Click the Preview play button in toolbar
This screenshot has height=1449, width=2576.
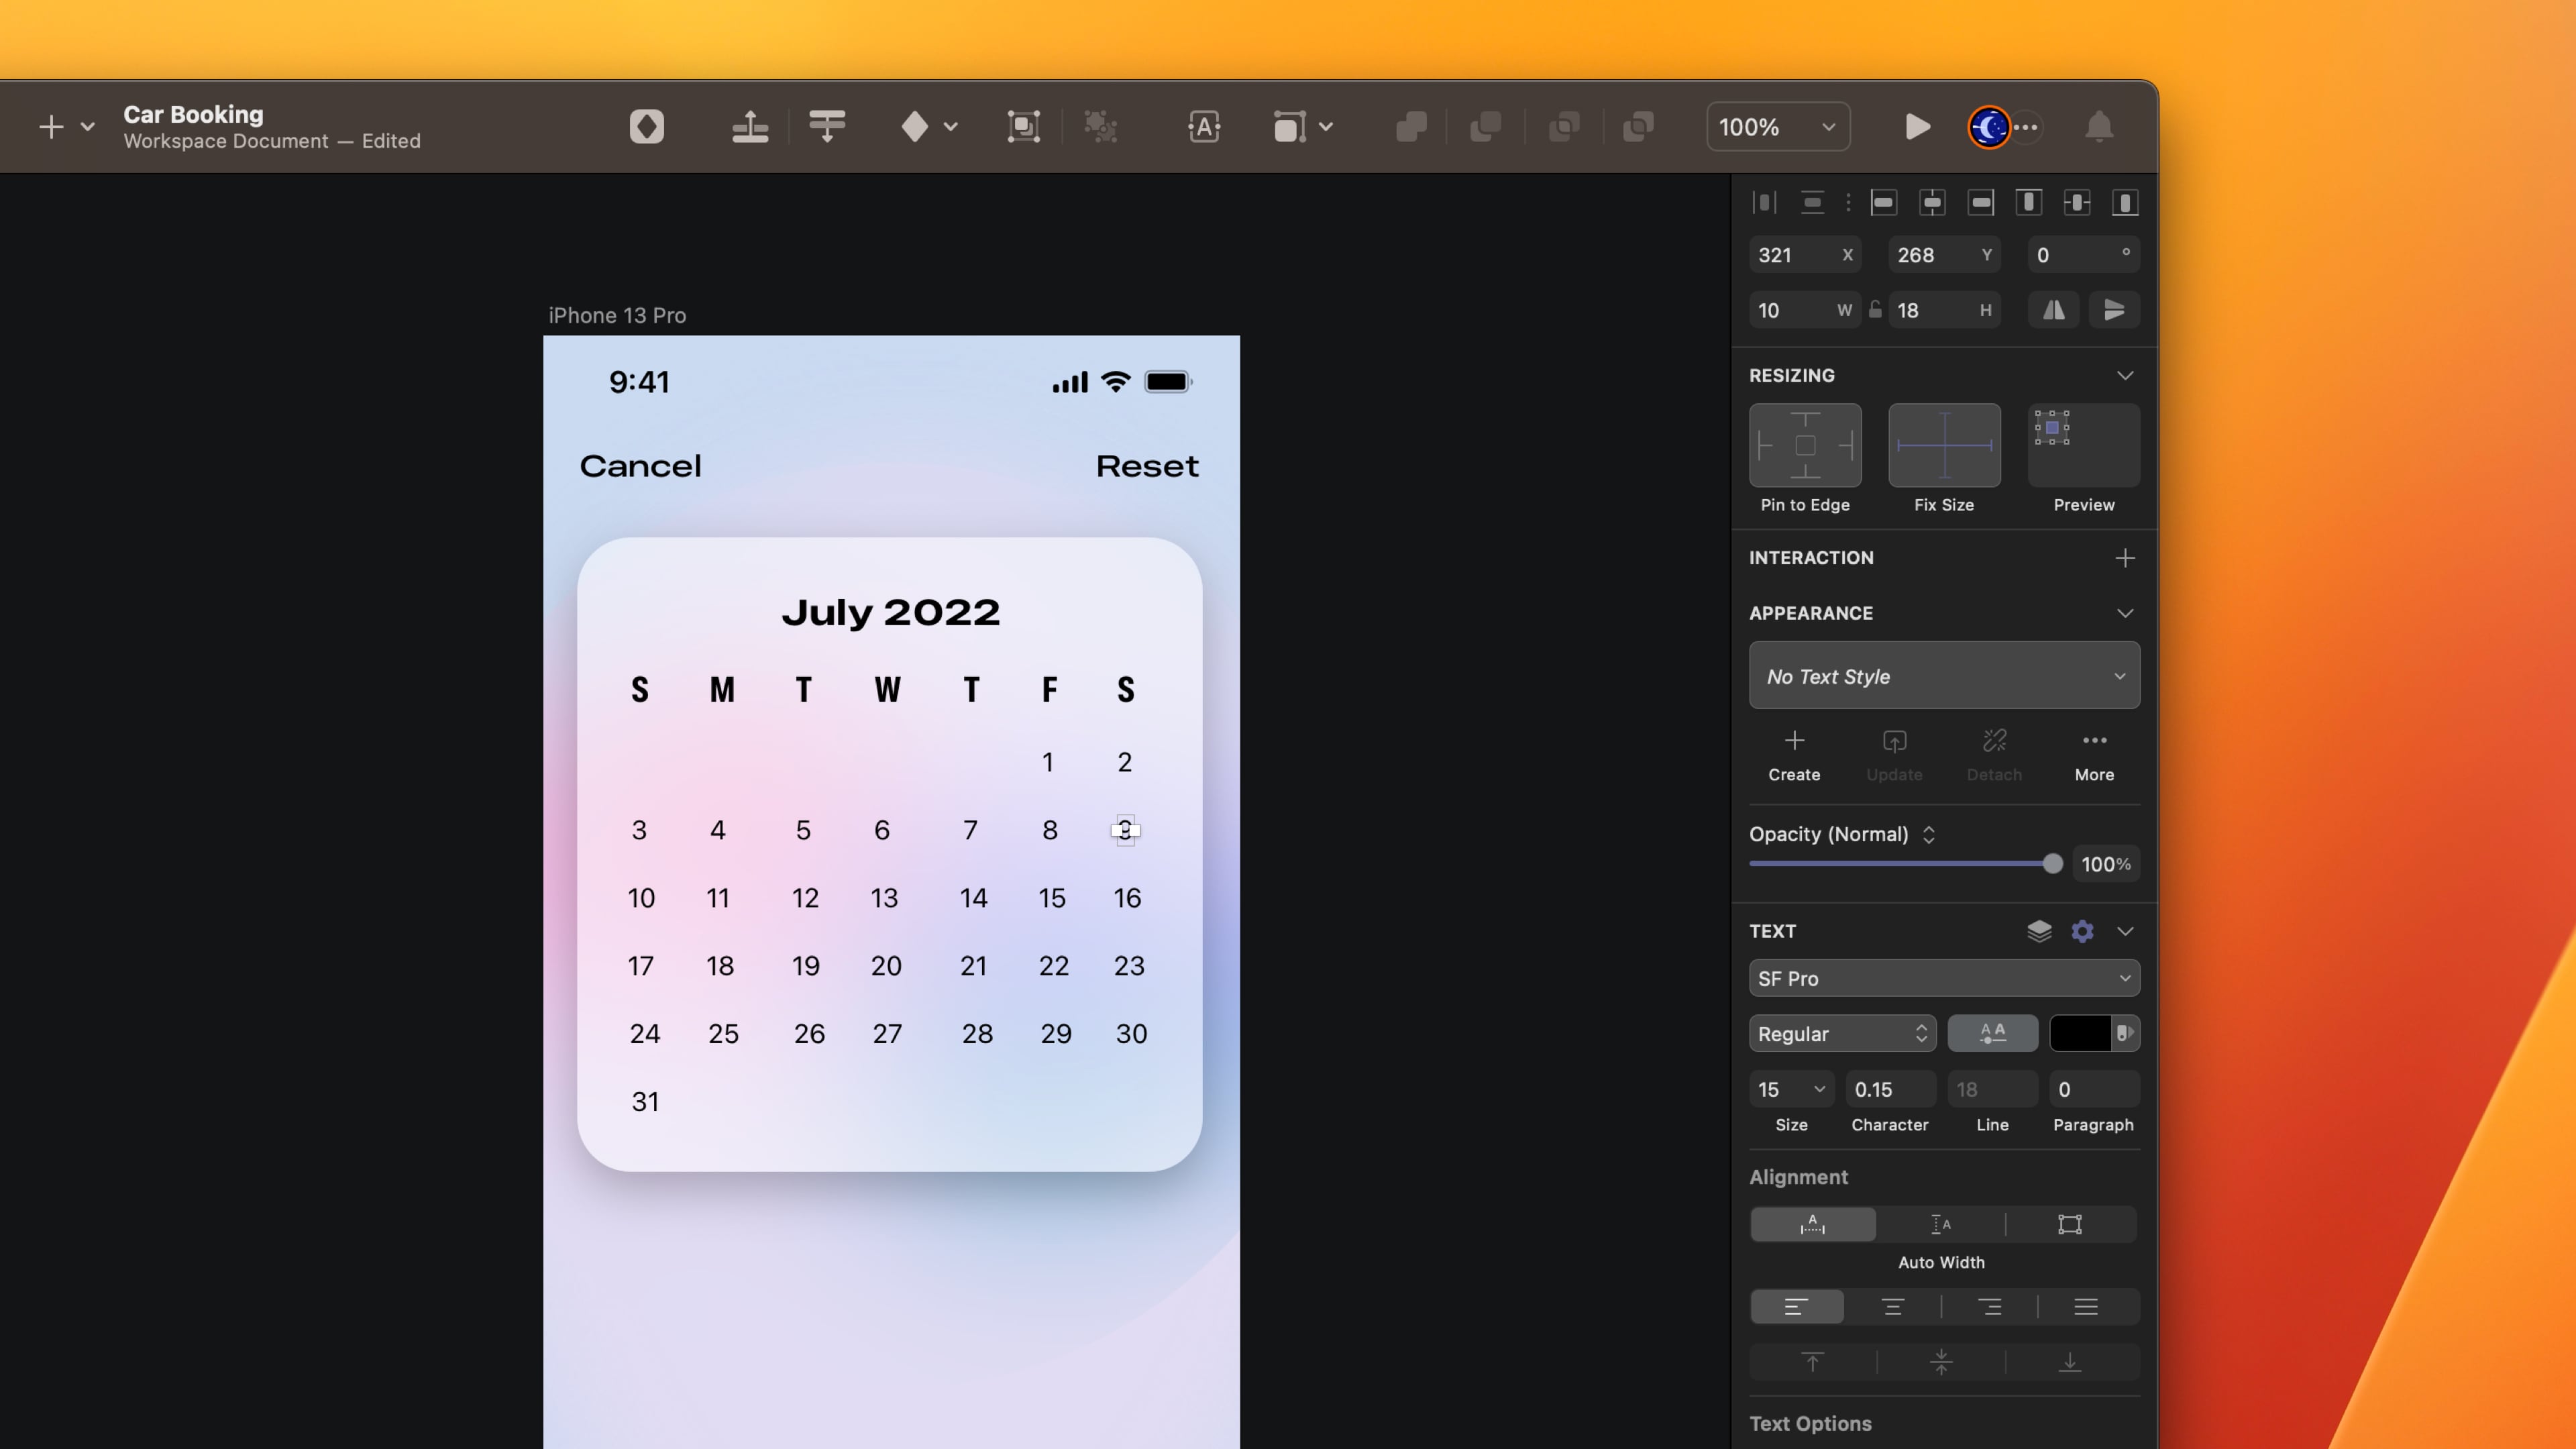1917,127
